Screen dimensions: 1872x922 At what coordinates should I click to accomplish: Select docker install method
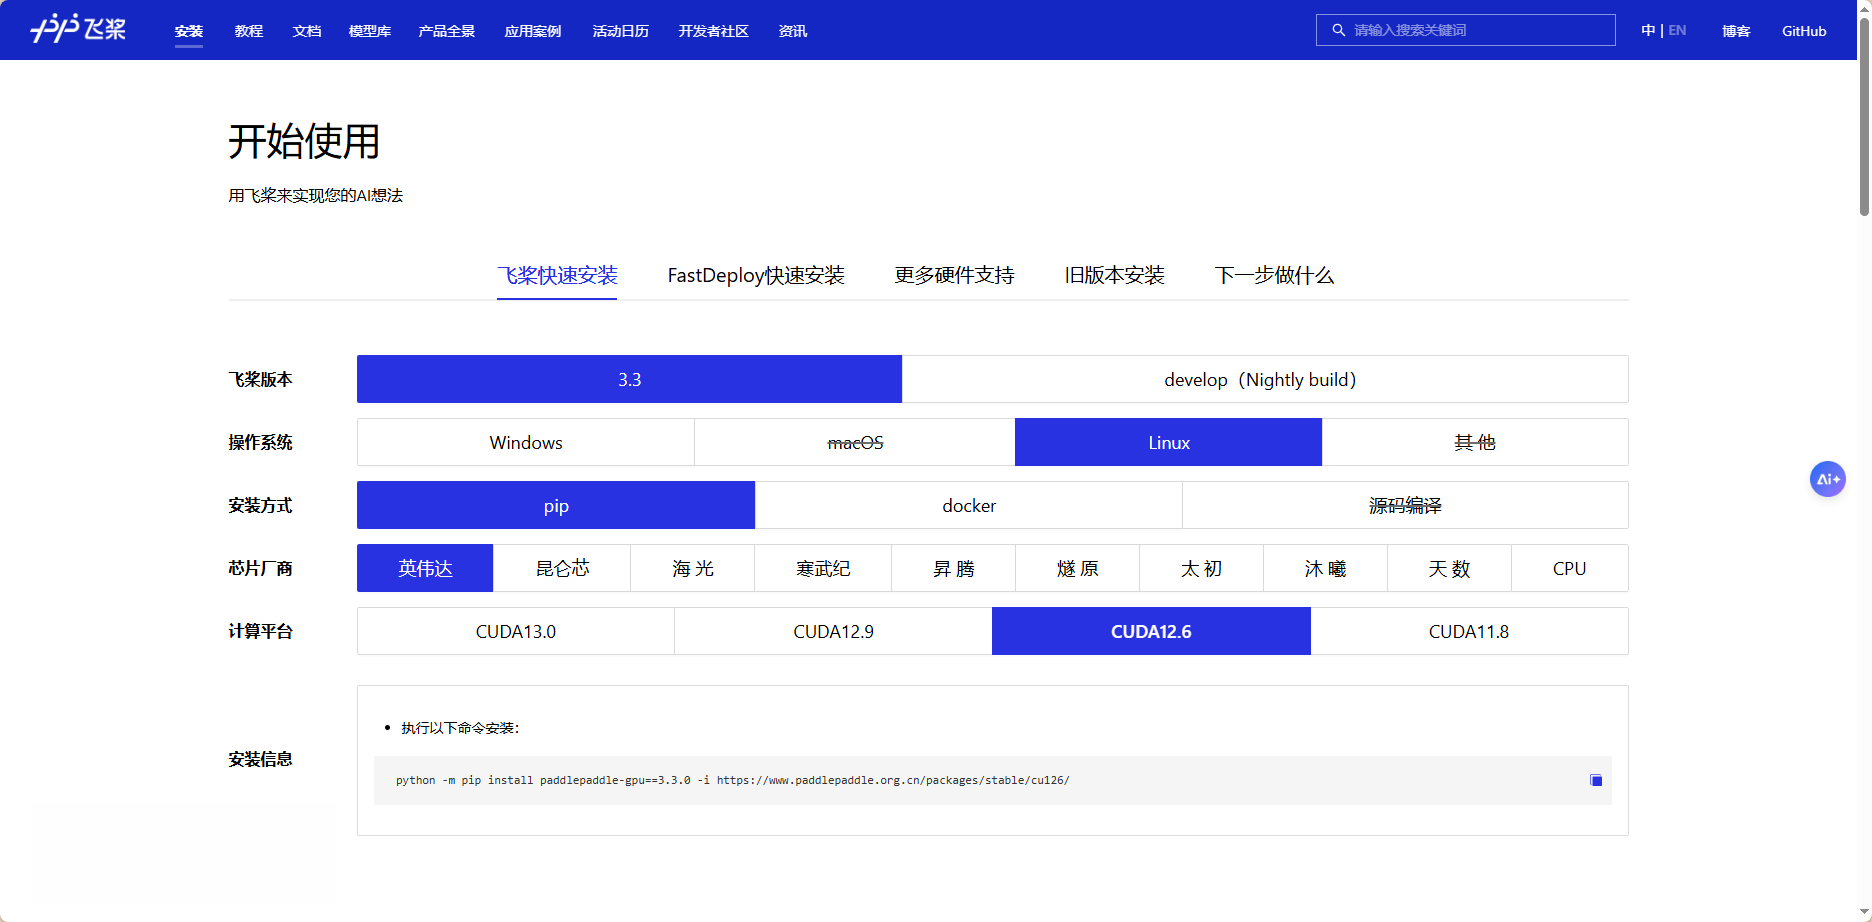[x=969, y=505]
